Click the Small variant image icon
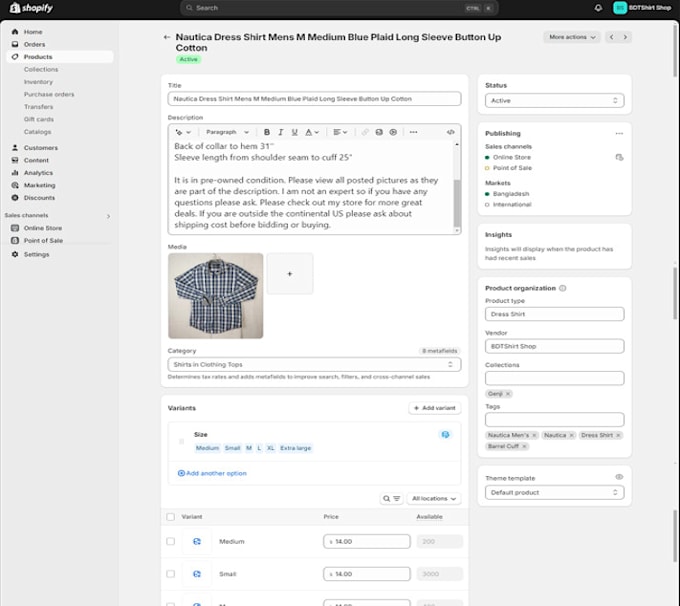 [x=197, y=574]
